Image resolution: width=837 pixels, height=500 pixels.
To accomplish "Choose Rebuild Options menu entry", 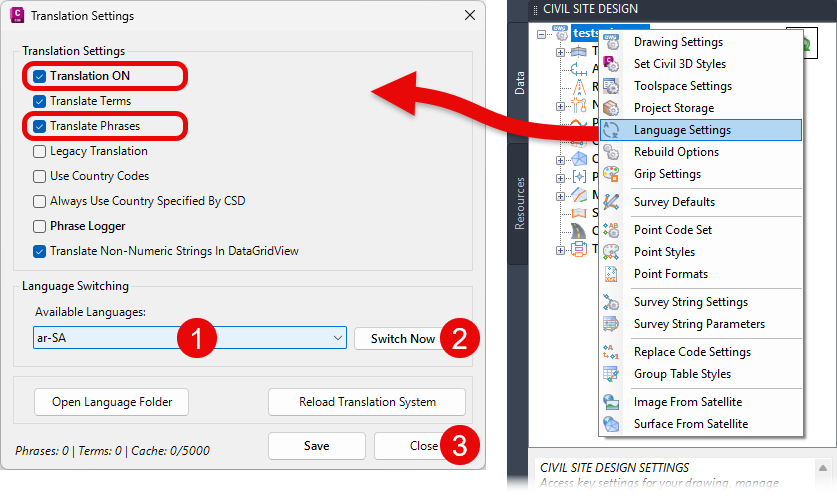I will click(x=676, y=152).
